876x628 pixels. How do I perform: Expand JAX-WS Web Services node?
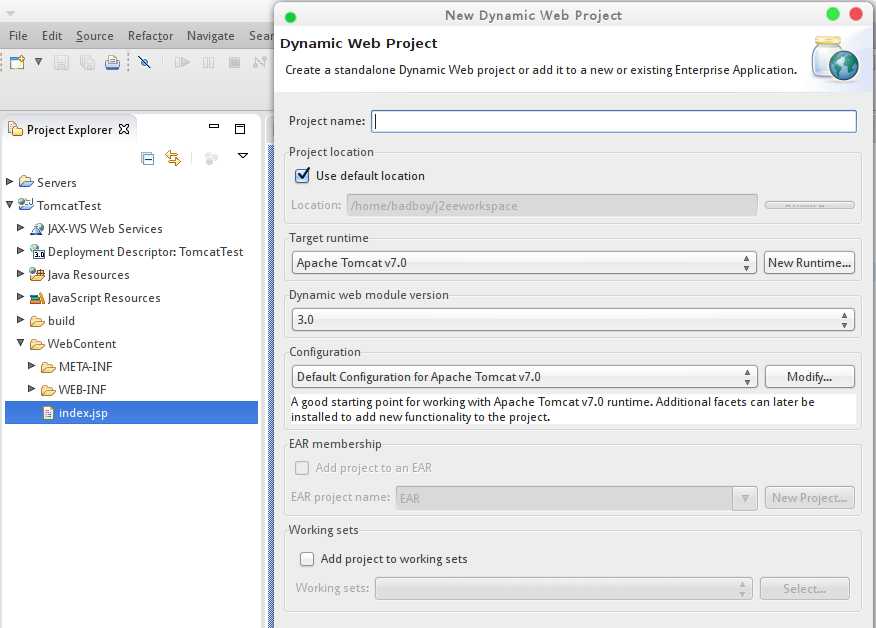[21, 227]
